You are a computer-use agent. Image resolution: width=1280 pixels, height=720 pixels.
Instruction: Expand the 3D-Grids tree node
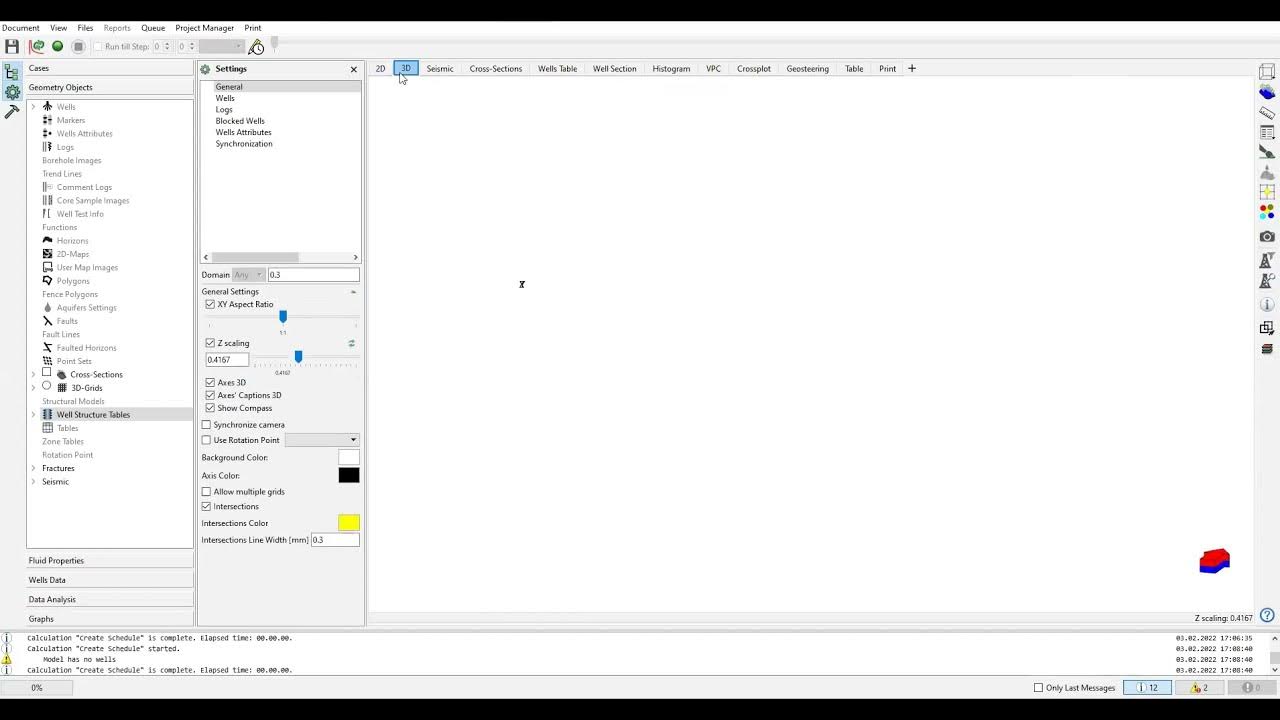coord(33,387)
